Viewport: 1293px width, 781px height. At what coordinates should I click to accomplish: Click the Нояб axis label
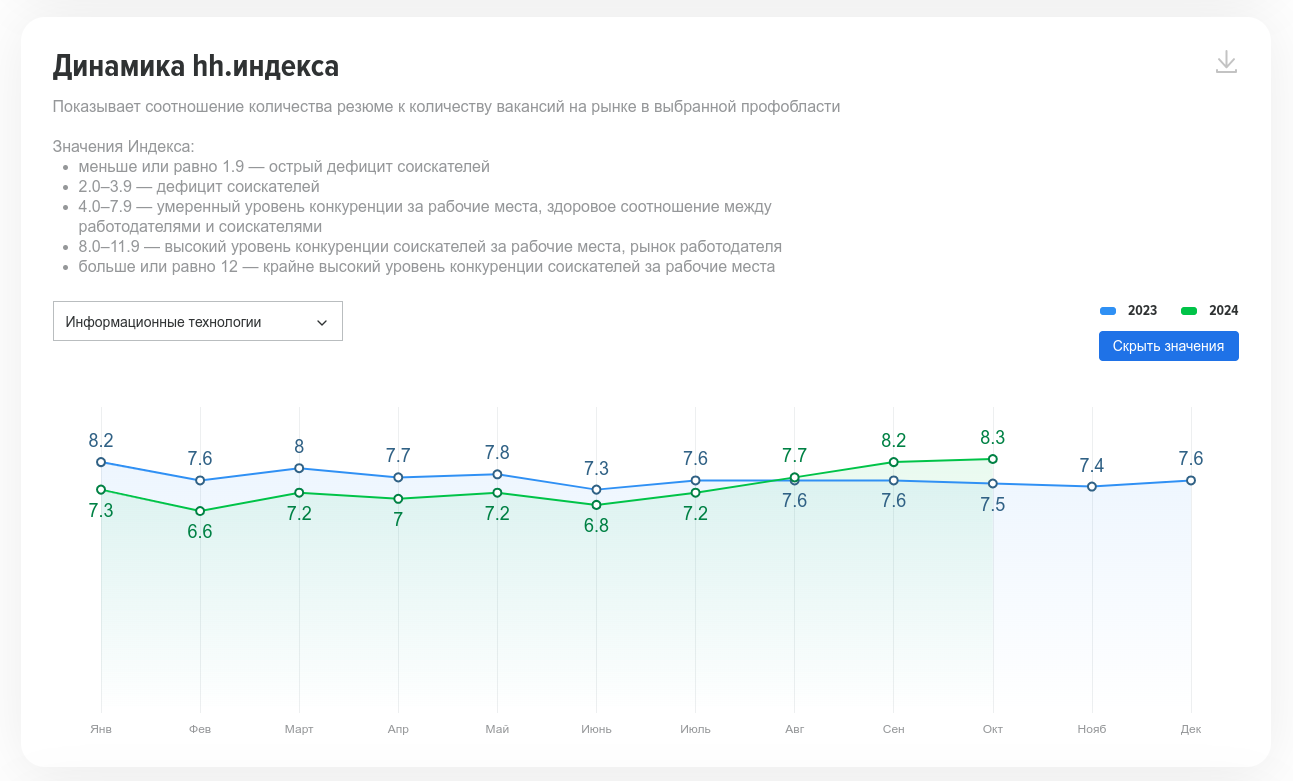(x=1092, y=729)
